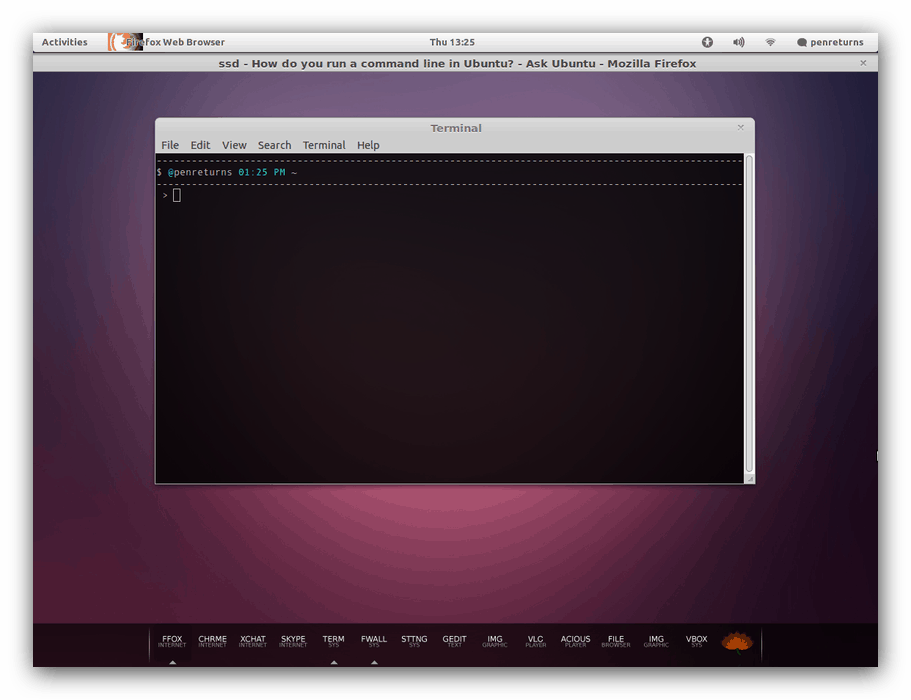Open FILE Browser dock launcher
This screenshot has height=700, width=911.
[x=616, y=641]
